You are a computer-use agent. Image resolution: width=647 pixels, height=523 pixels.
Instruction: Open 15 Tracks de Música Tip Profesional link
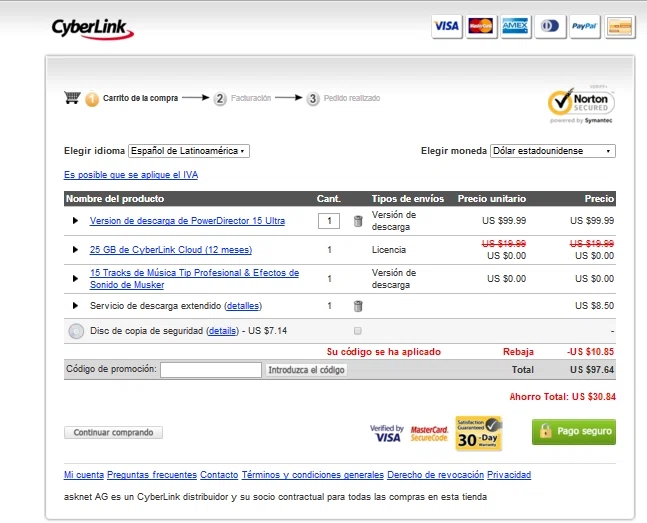point(194,279)
